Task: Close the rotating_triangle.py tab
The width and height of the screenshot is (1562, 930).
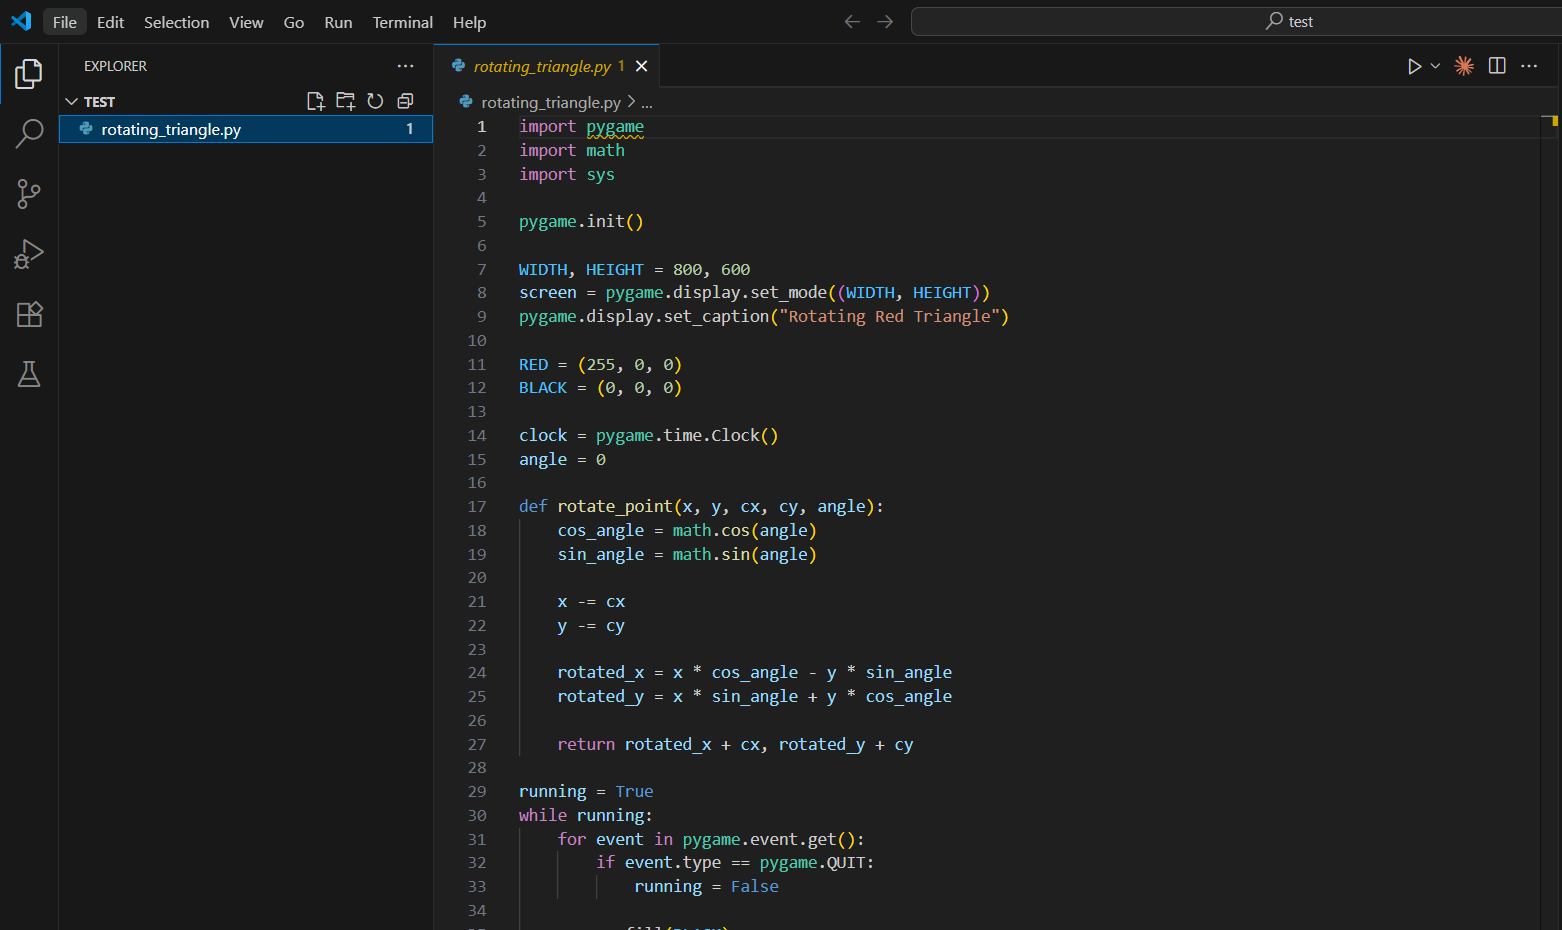Action: click(x=642, y=66)
